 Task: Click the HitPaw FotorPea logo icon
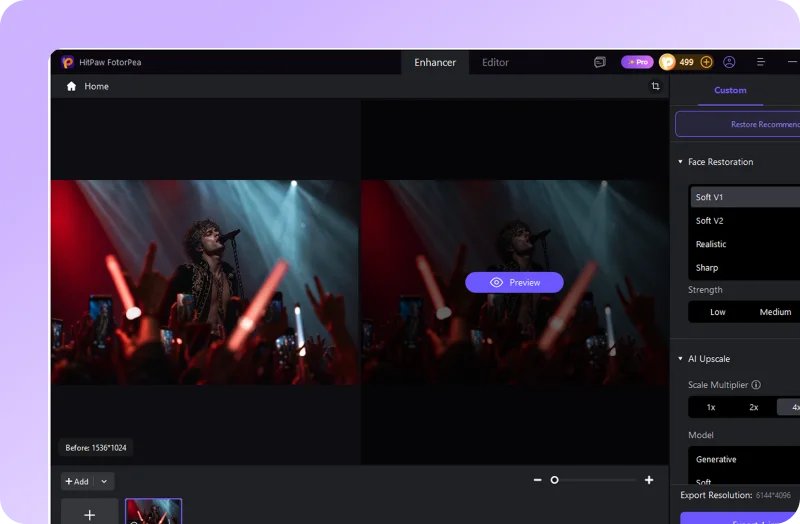click(x=67, y=62)
